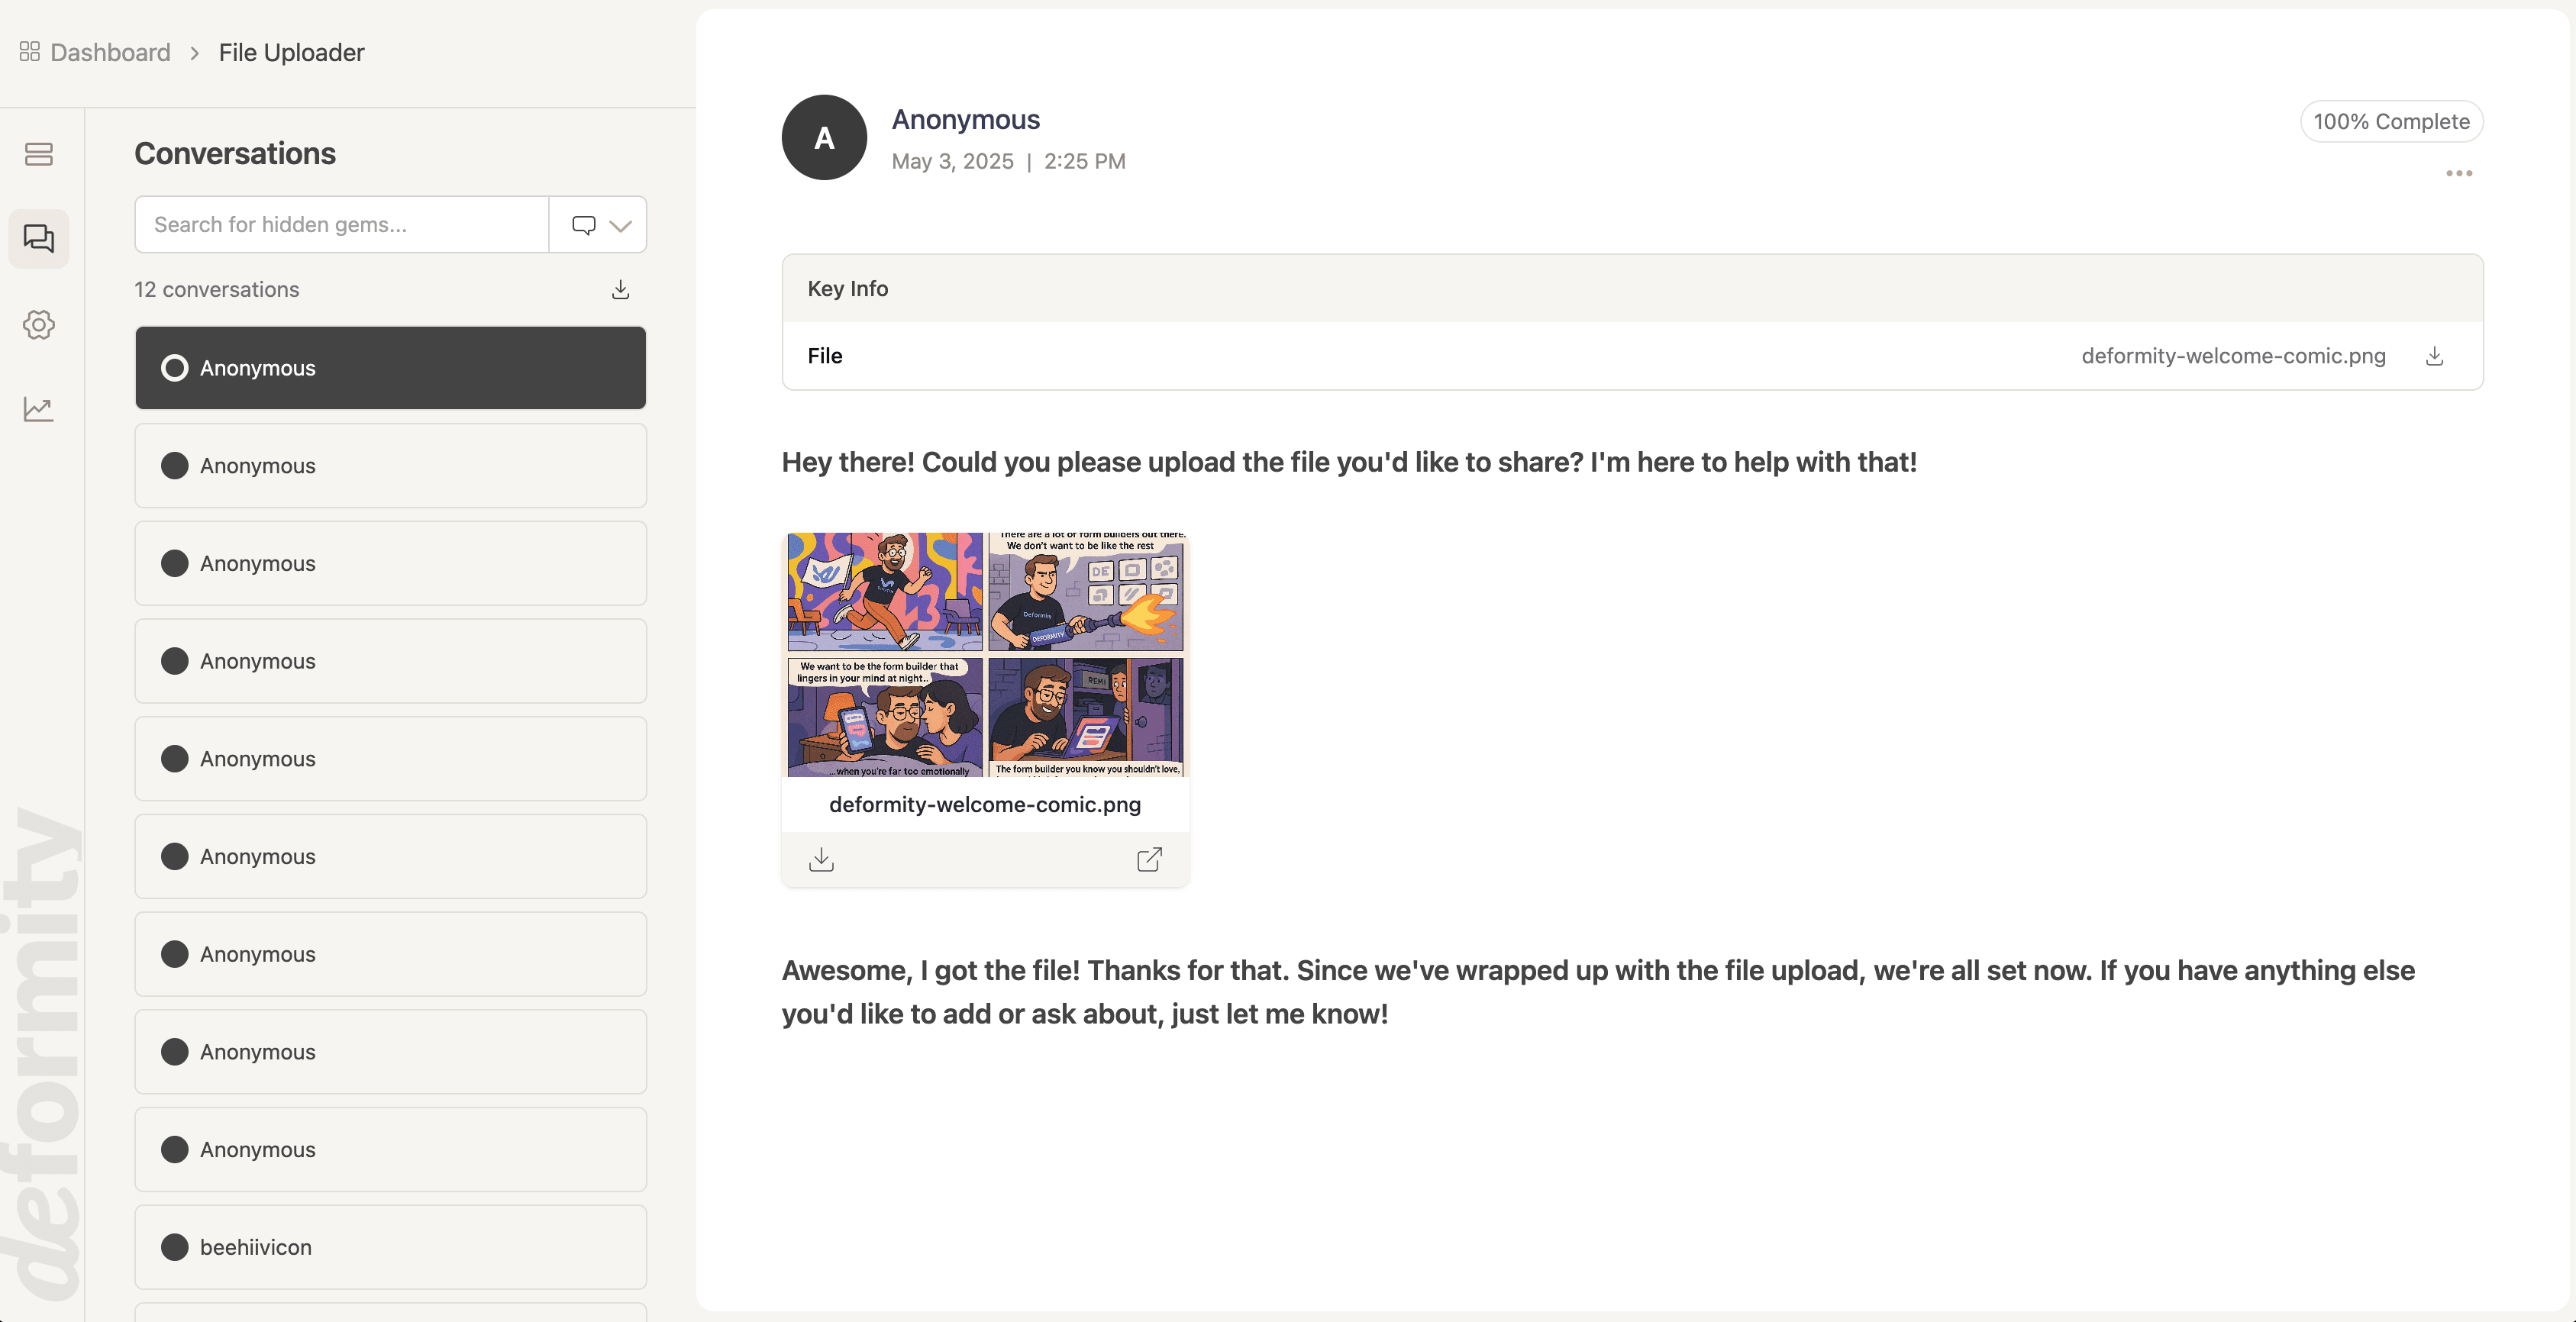Screen dimensions: 2576x1322
Task: Open the comic in a new tab icon
Action: tap(1149, 859)
